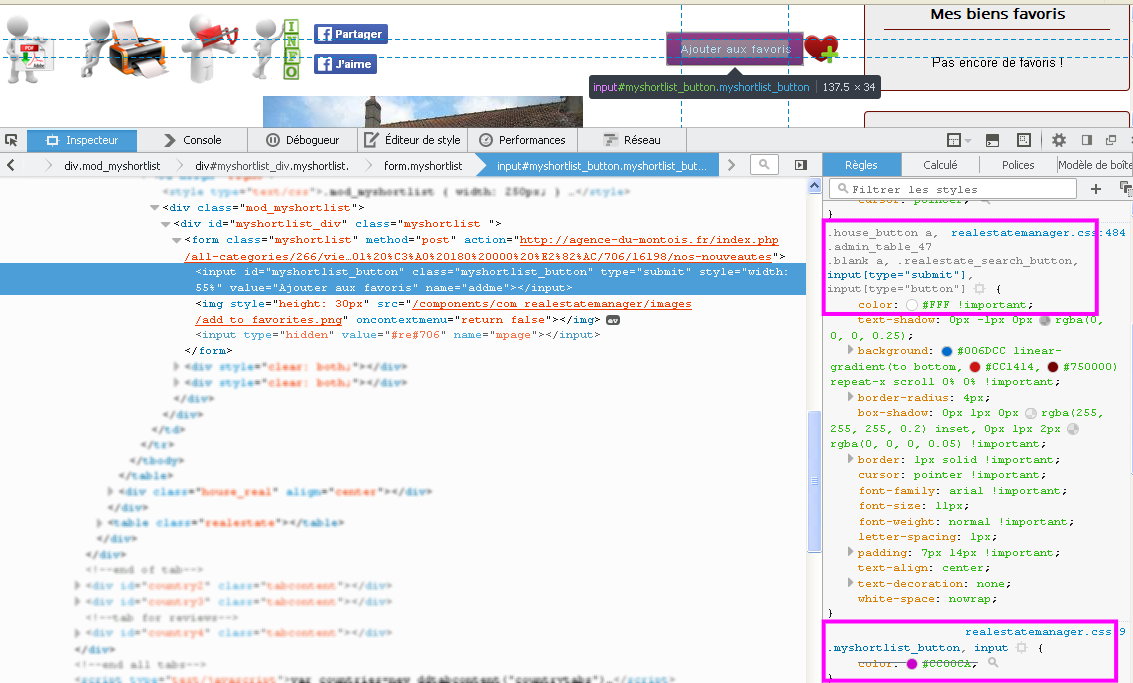
Task: Activate the element picker tool
Action: click(x=12, y=140)
